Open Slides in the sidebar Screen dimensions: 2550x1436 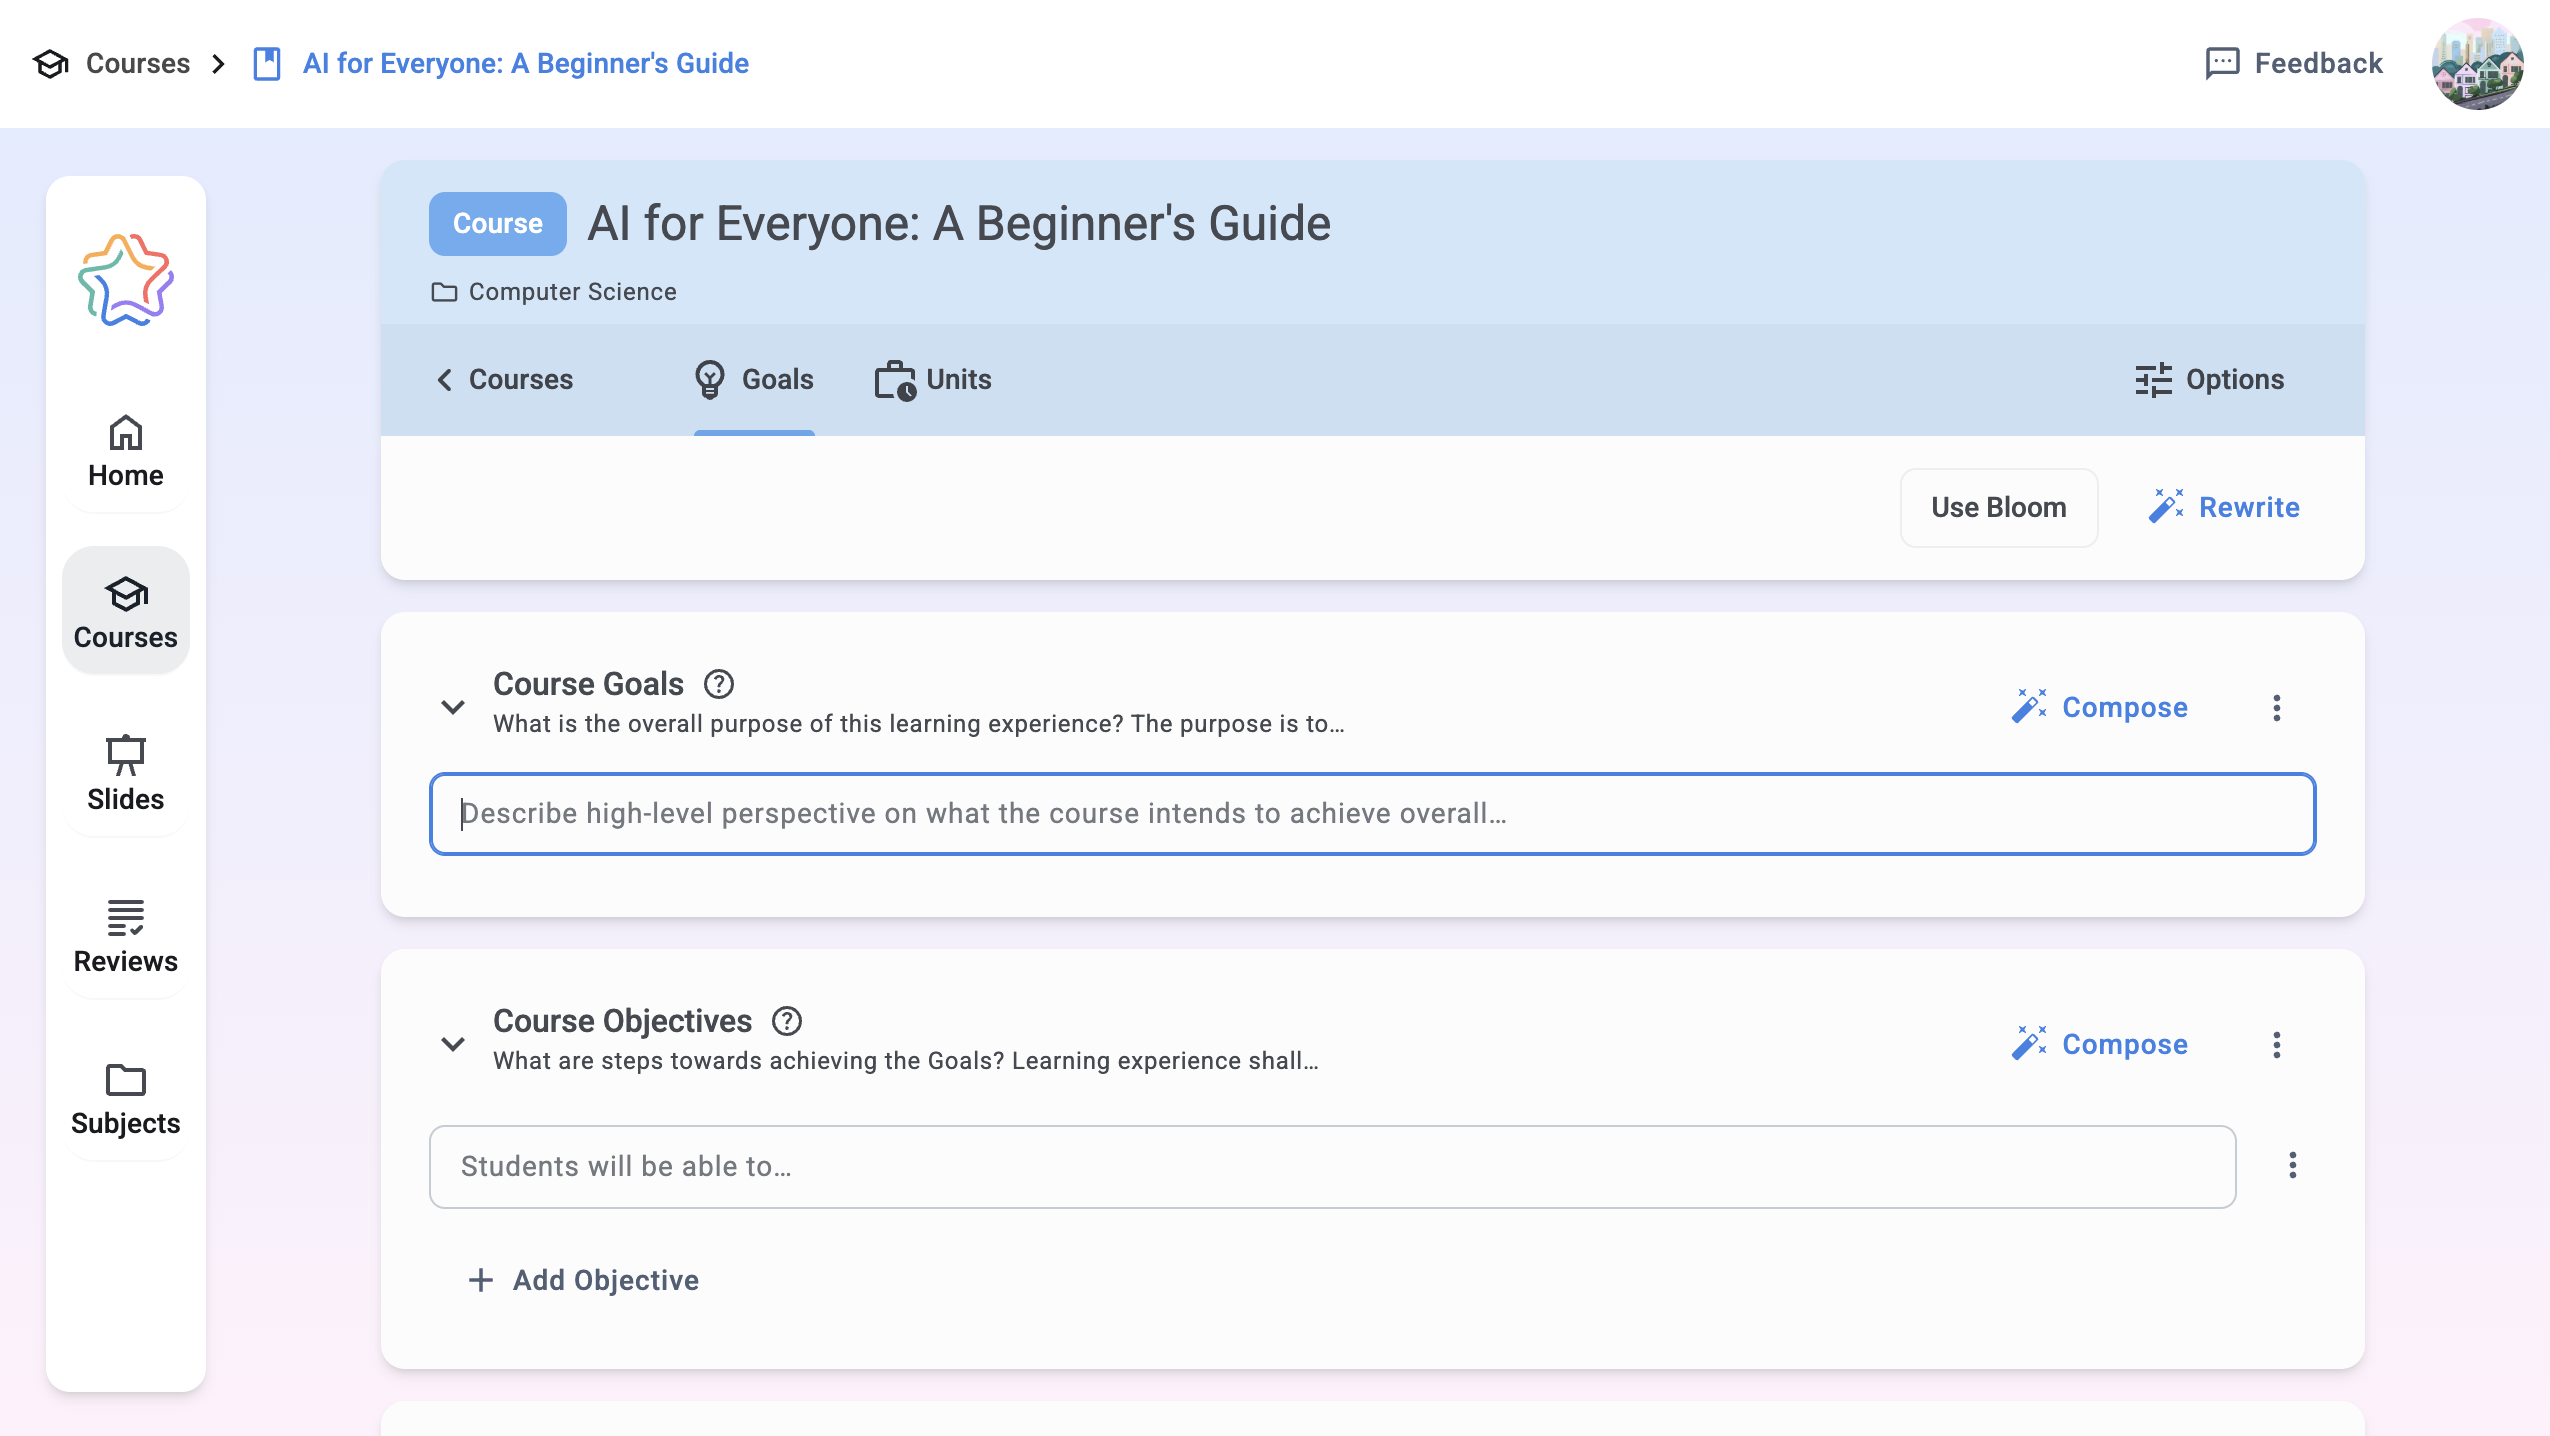126,774
